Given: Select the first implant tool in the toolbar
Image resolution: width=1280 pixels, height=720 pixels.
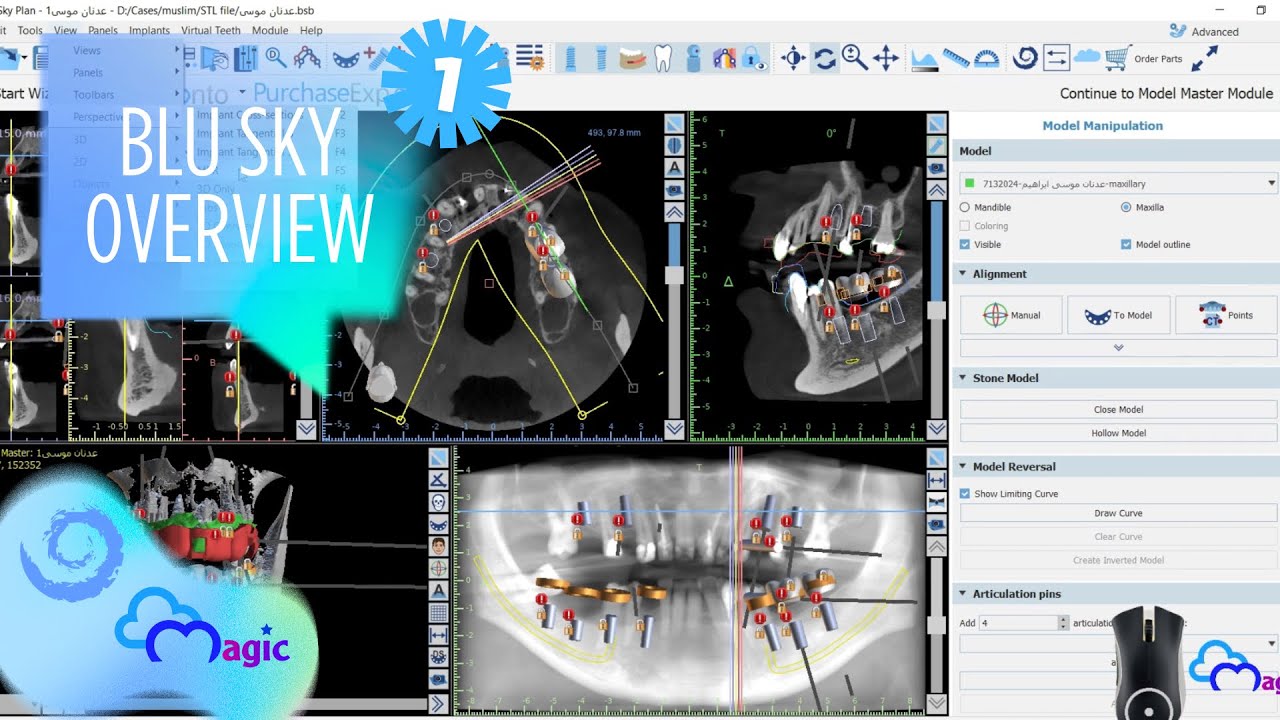Looking at the screenshot, I should coord(569,58).
